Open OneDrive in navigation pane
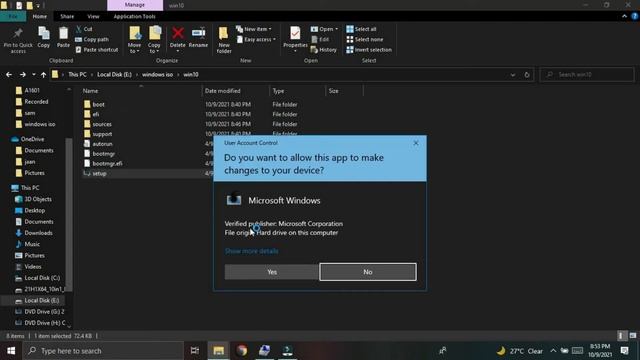This screenshot has height=360, width=640. [32, 139]
